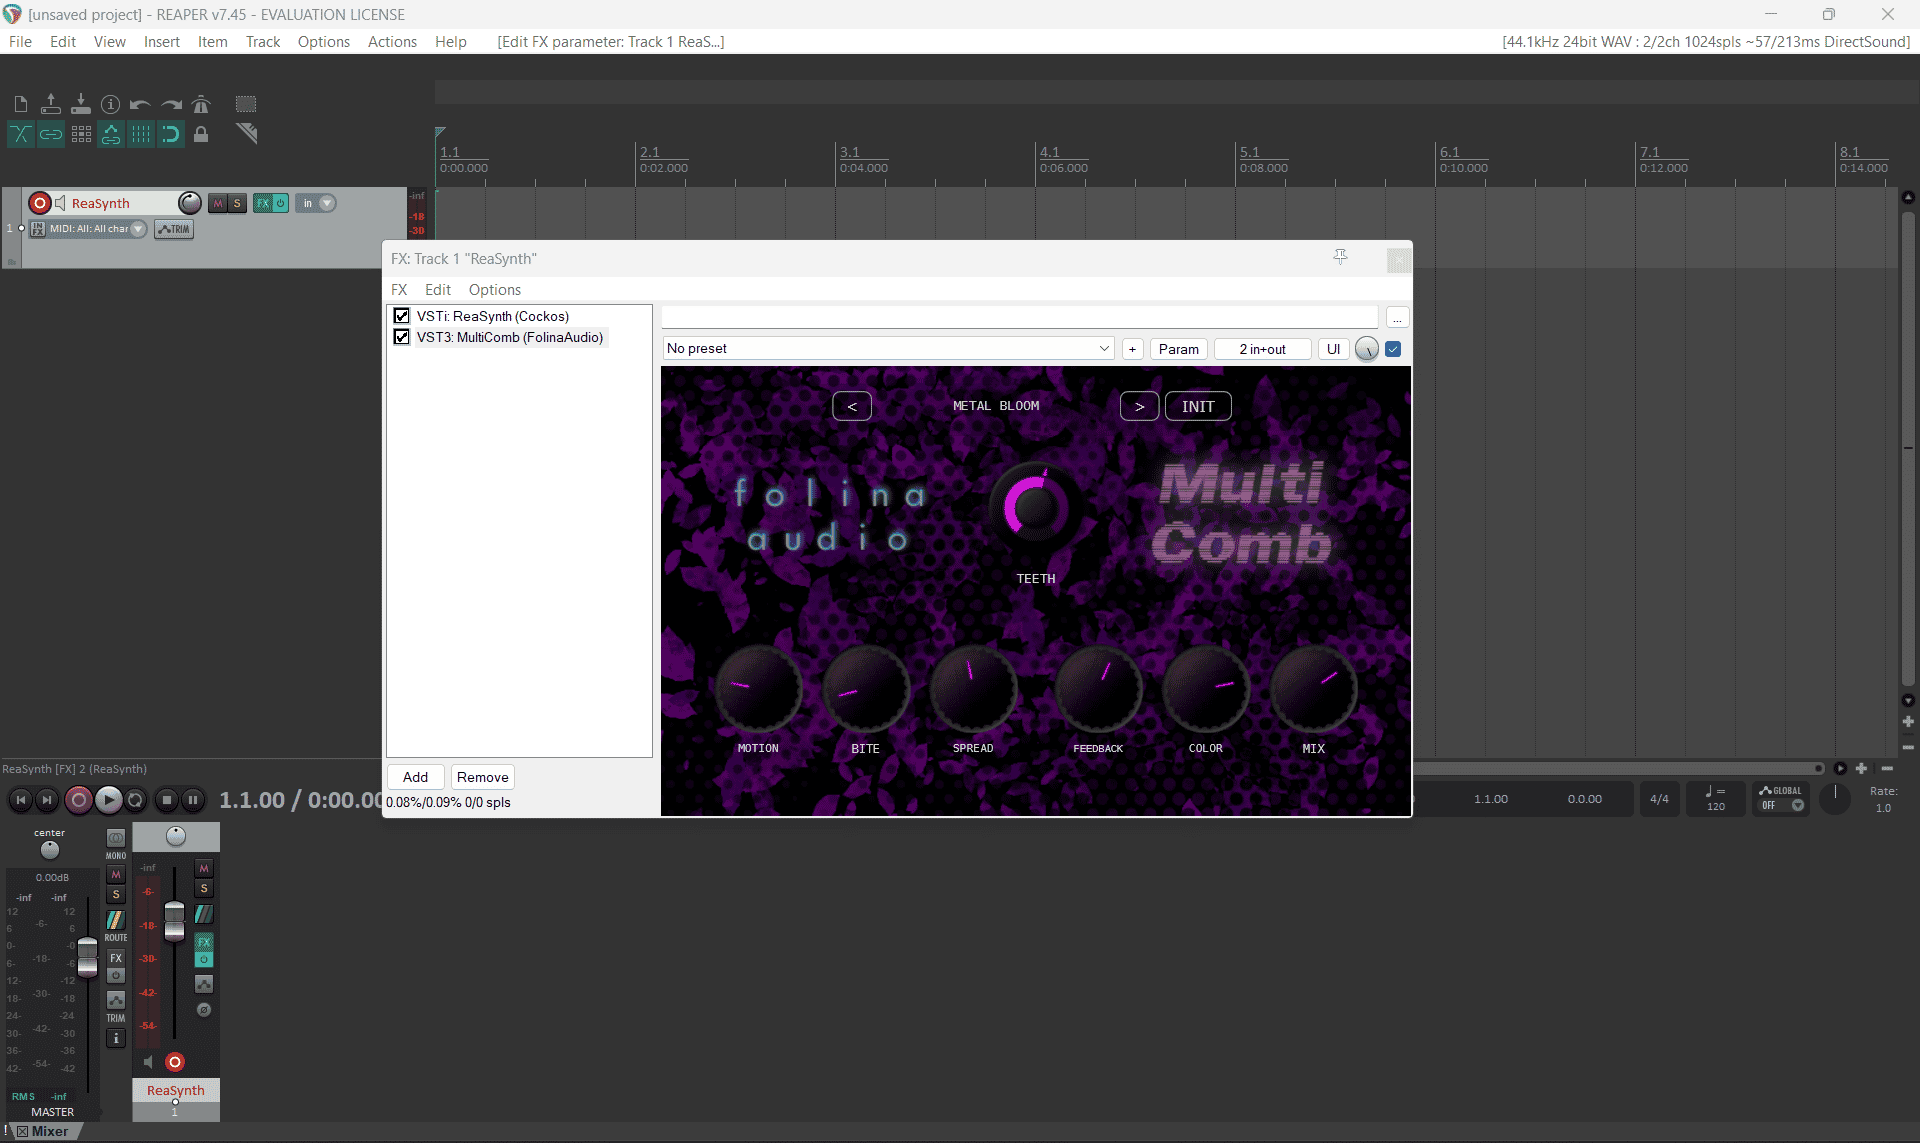Toggle auto-crossfade toolbar icon

(x=21, y=134)
